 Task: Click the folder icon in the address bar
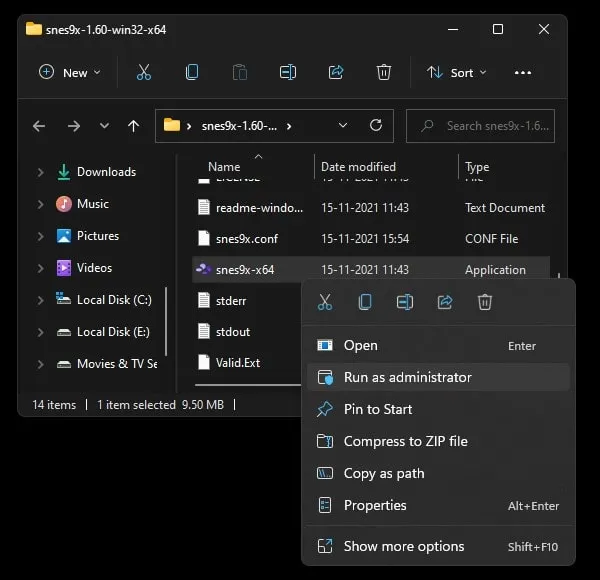(x=172, y=125)
